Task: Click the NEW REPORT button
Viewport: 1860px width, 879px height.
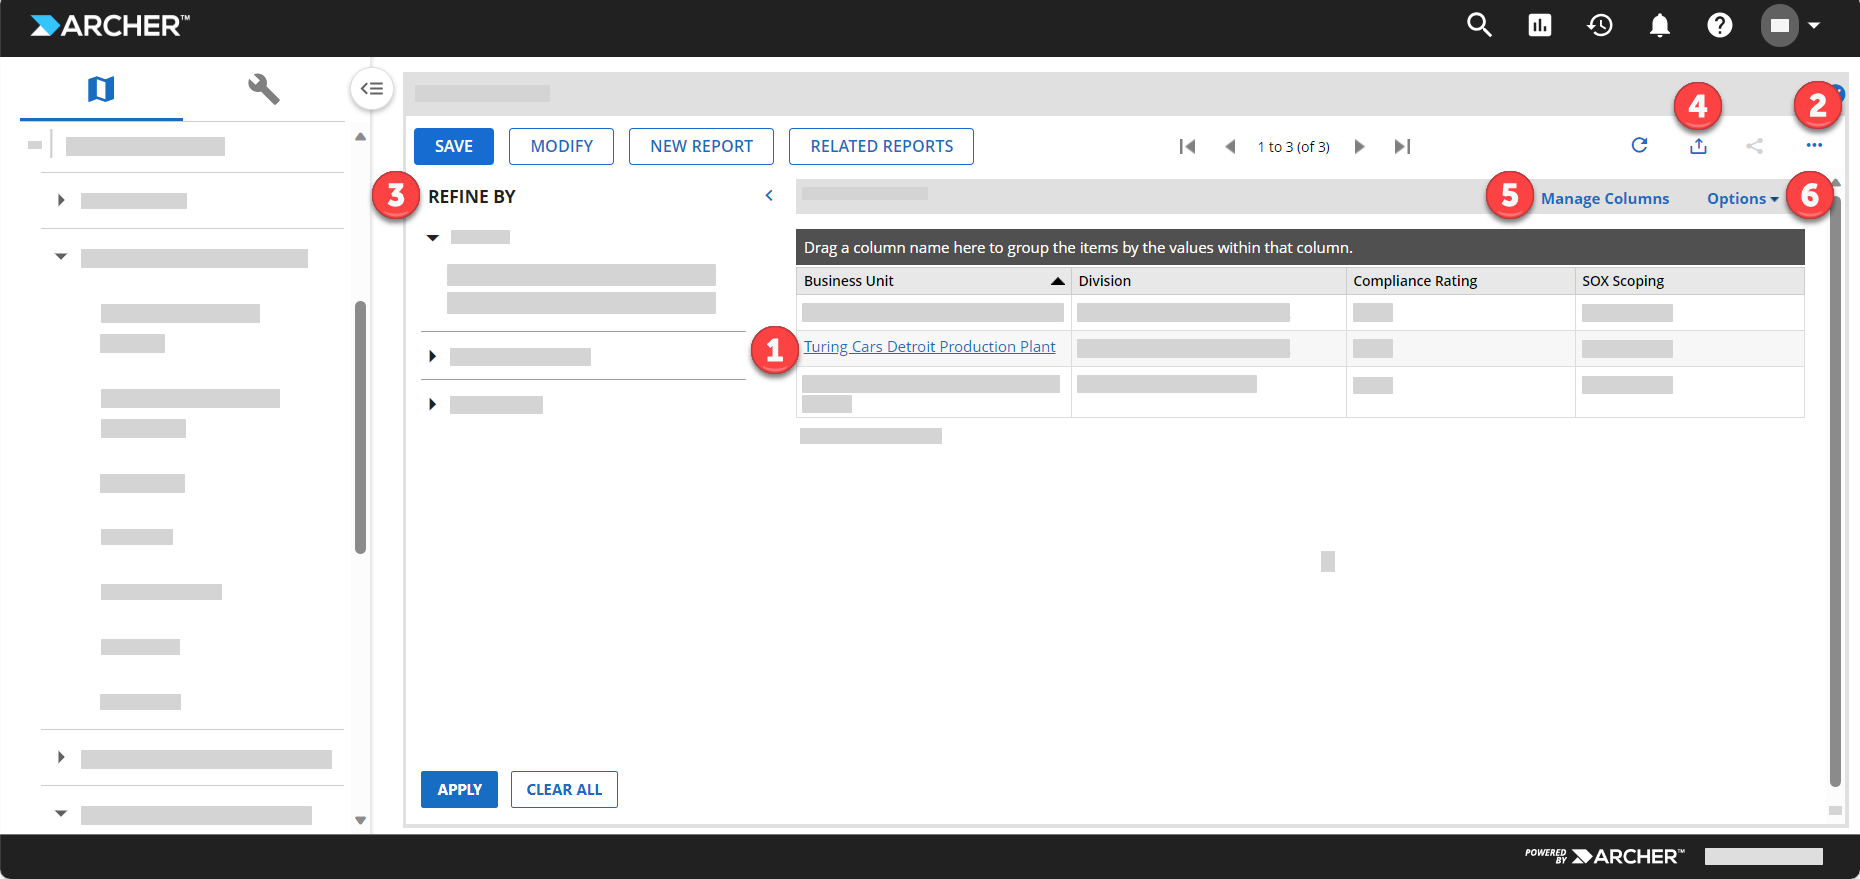Action: 701,146
